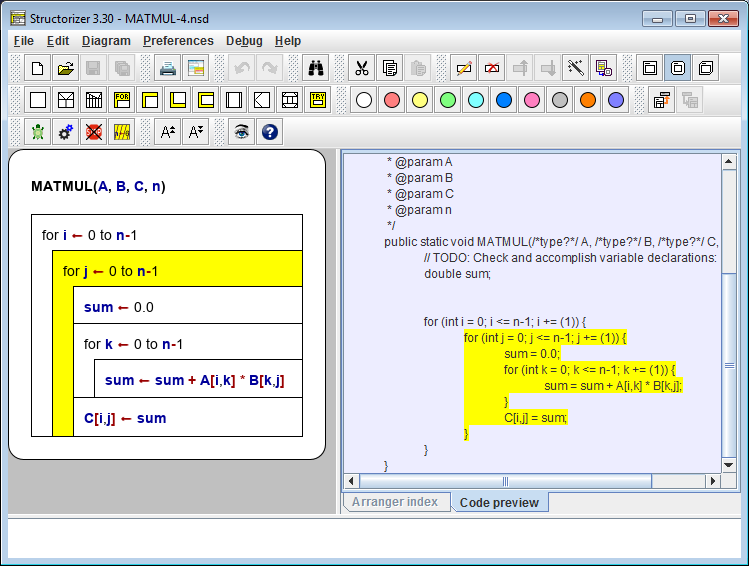Screen dimensions: 749x566
Task: Delete selected element with red X icon
Action: 492,68
